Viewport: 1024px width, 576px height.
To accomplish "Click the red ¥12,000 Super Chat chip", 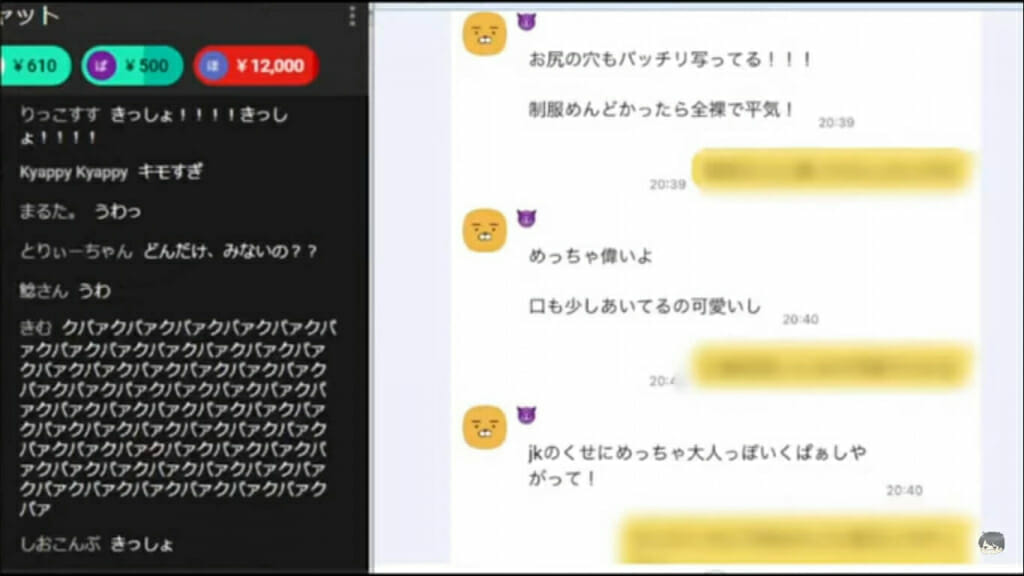I will [256, 65].
